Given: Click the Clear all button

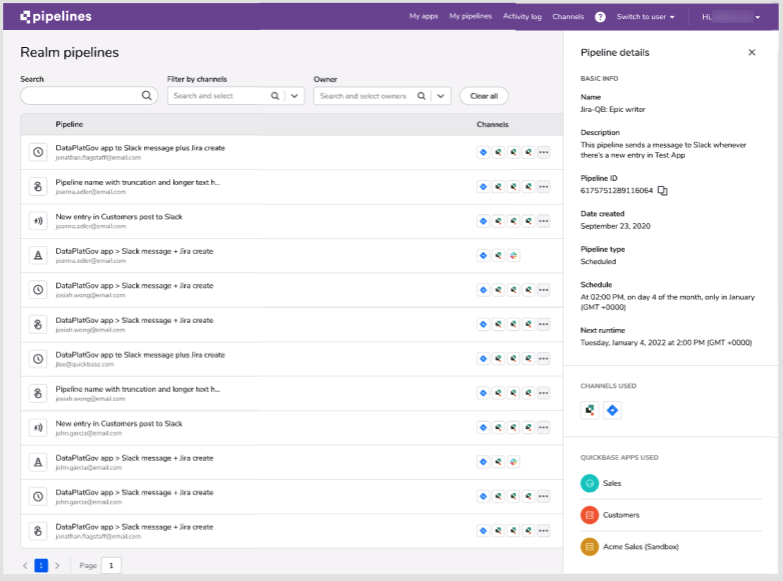Looking at the screenshot, I should (x=484, y=96).
